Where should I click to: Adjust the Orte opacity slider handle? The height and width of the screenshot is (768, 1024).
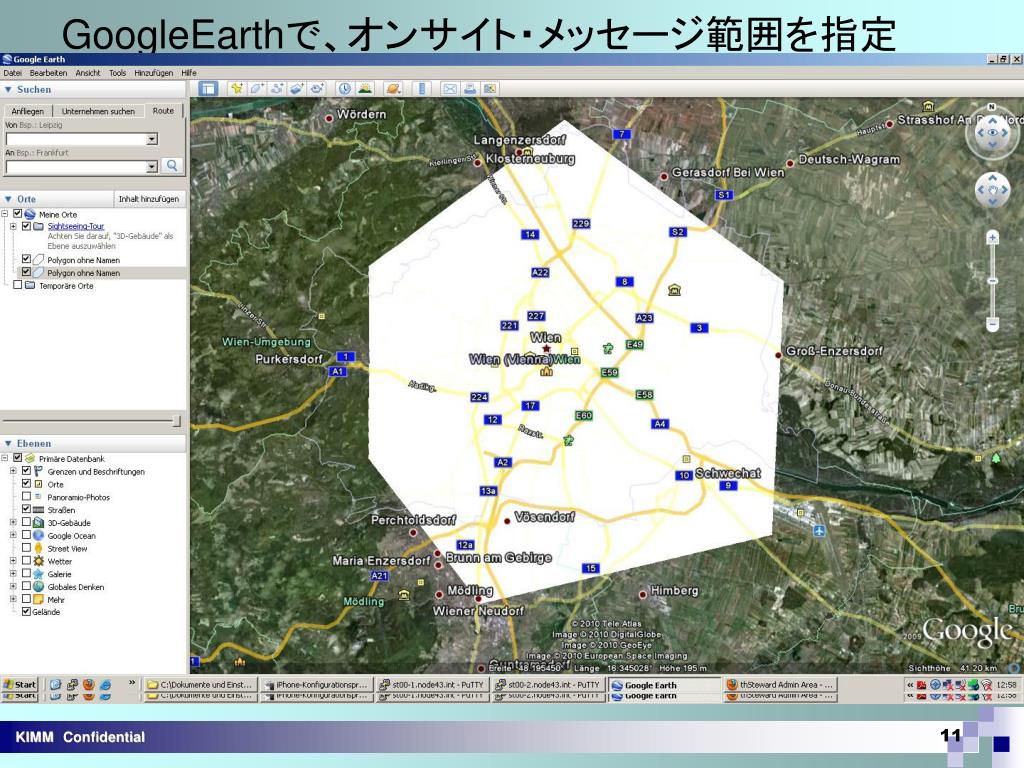point(176,421)
